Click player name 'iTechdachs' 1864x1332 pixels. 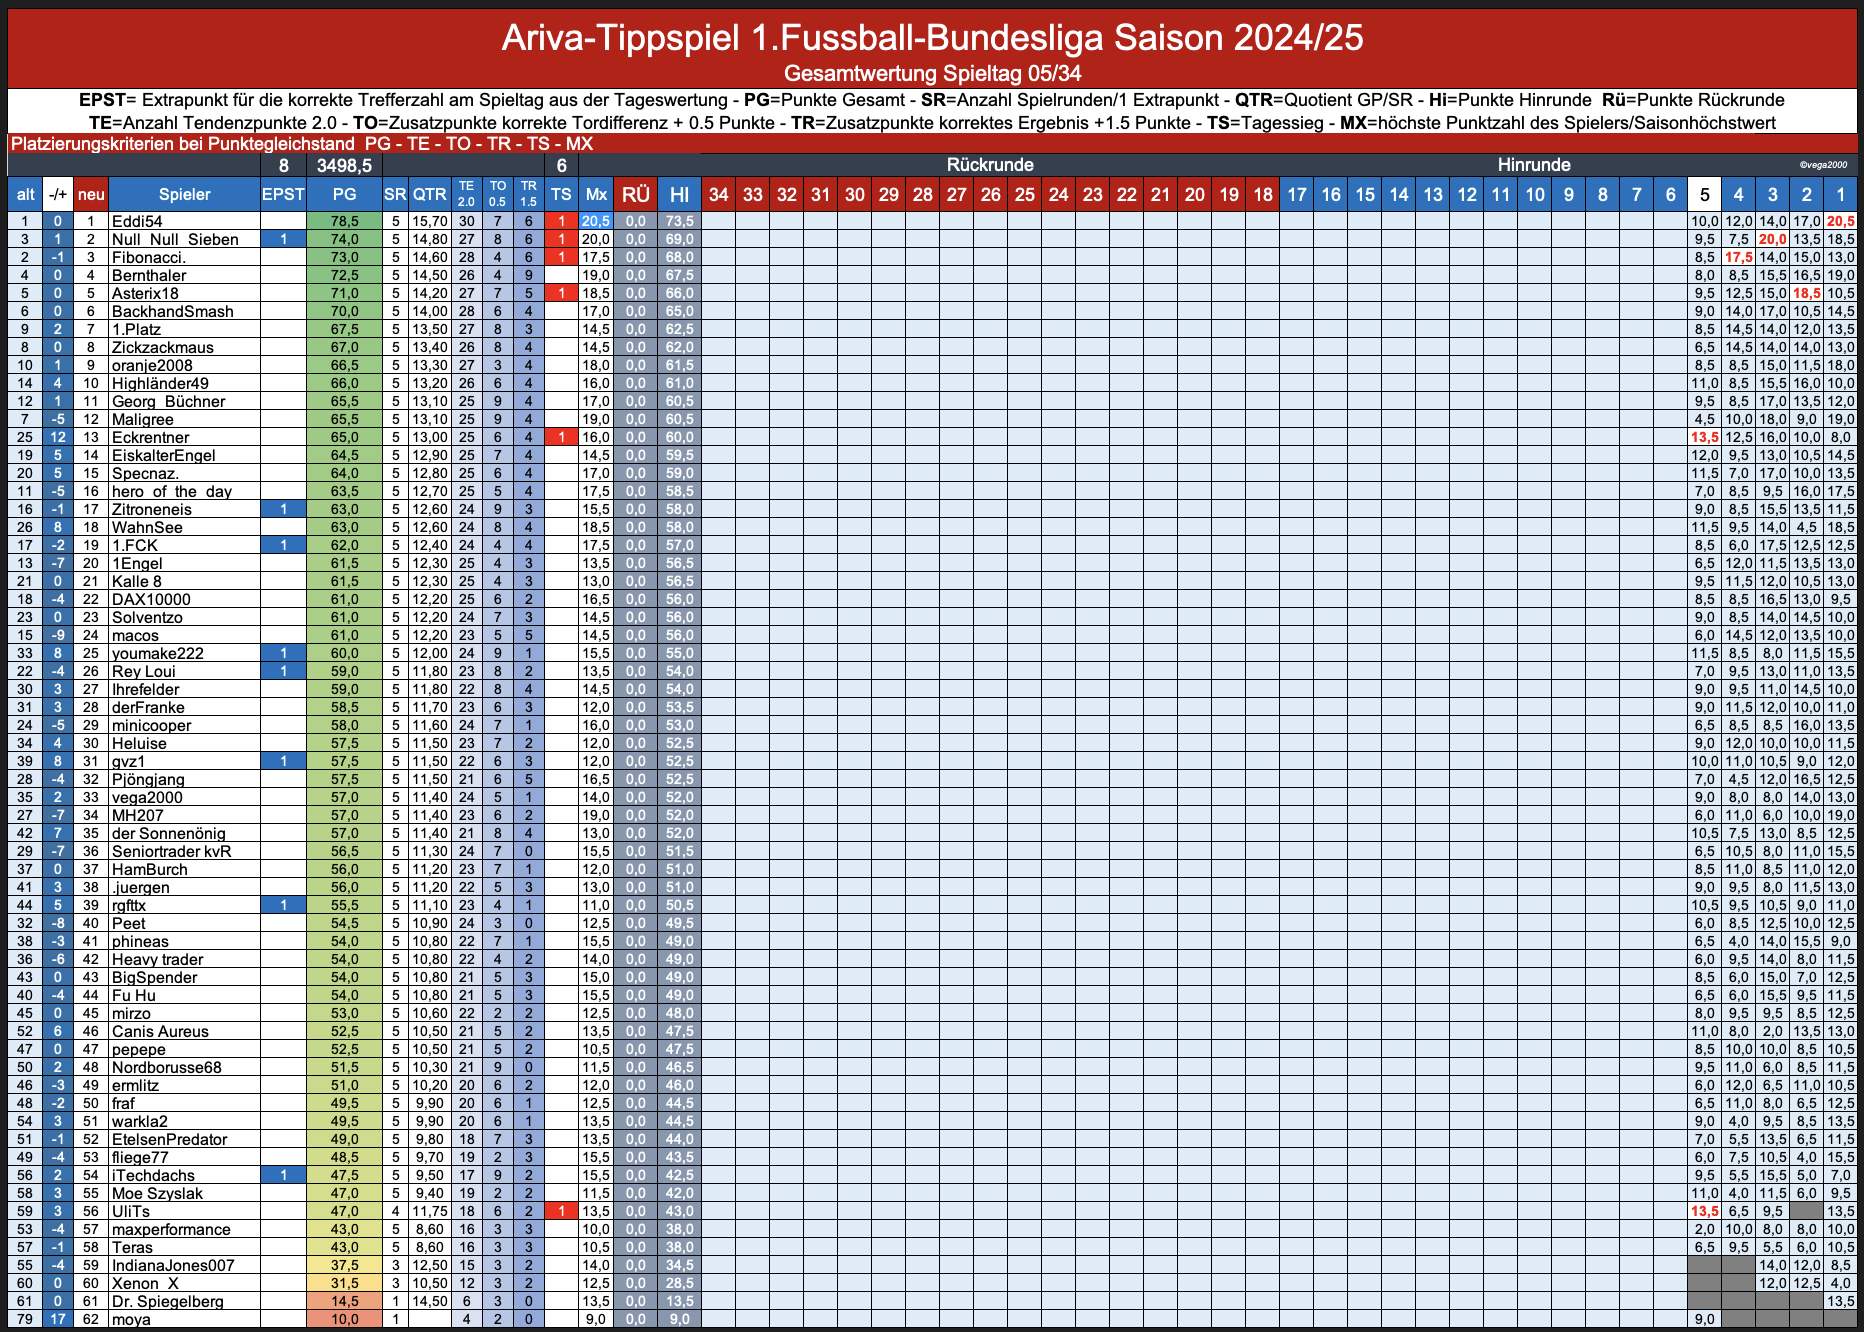[153, 1175]
